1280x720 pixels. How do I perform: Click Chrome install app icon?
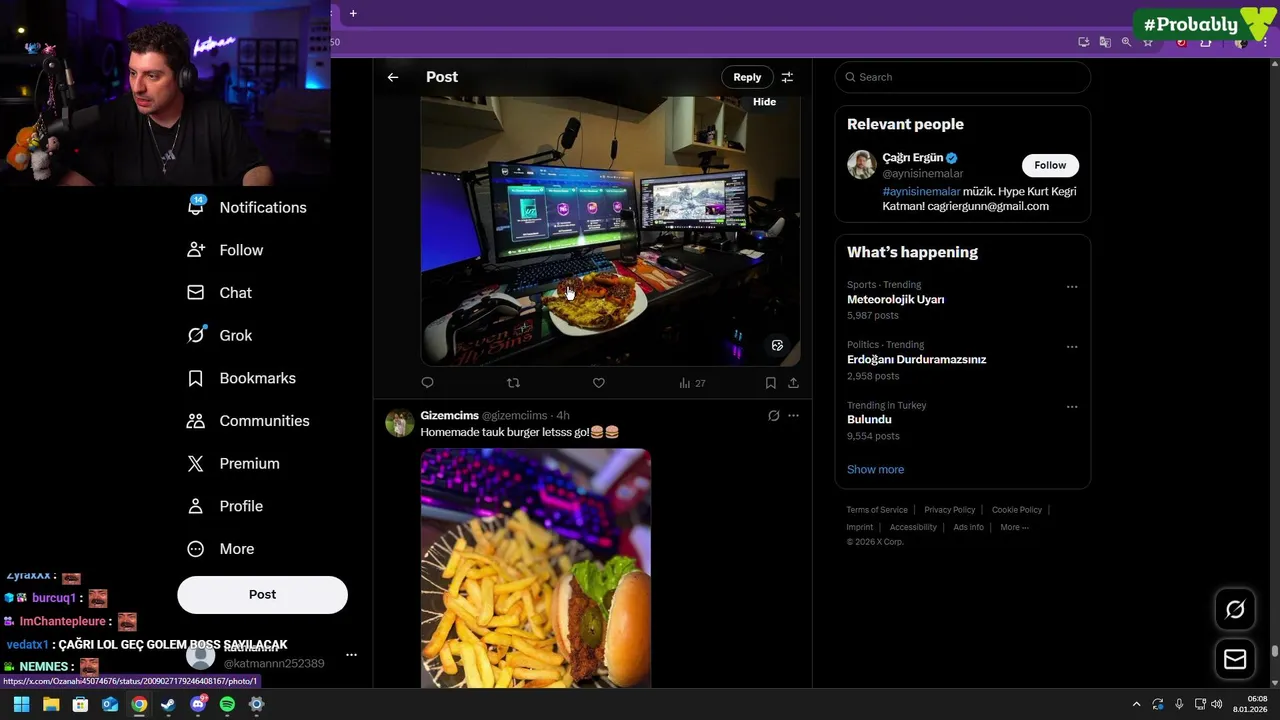[1084, 42]
